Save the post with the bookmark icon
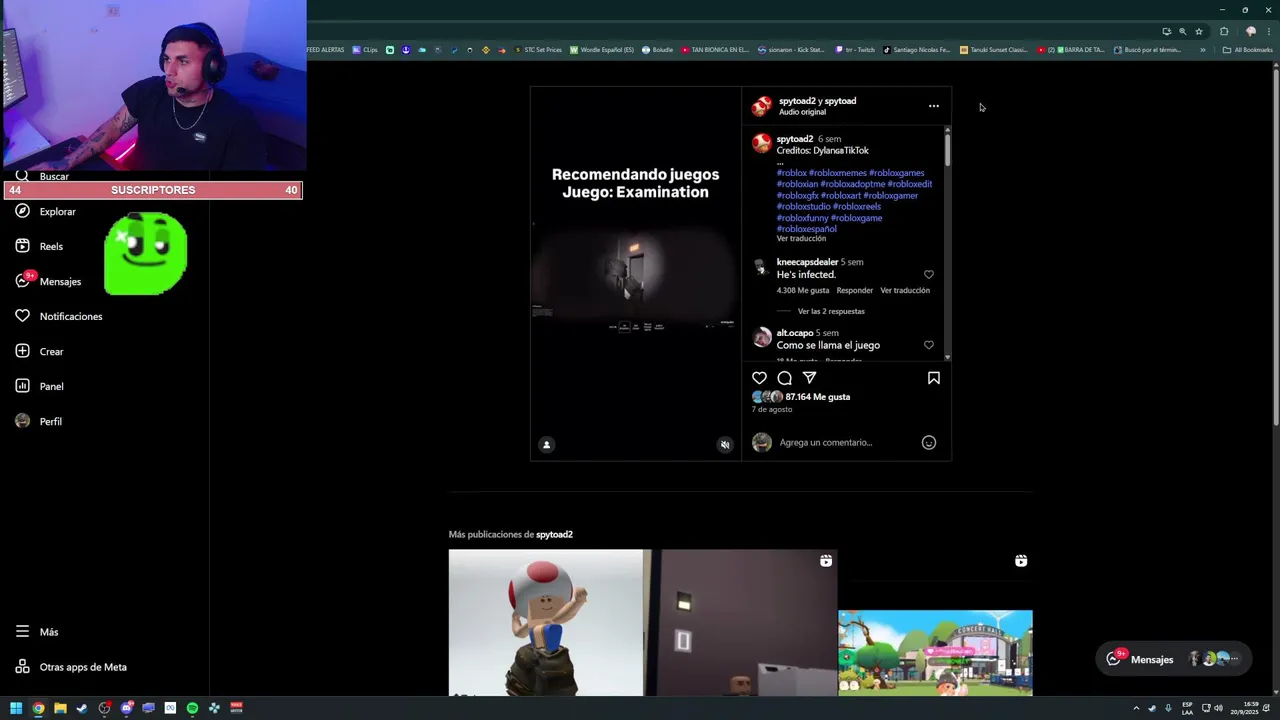This screenshot has height=720, width=1280. click(x=933, y=378)
